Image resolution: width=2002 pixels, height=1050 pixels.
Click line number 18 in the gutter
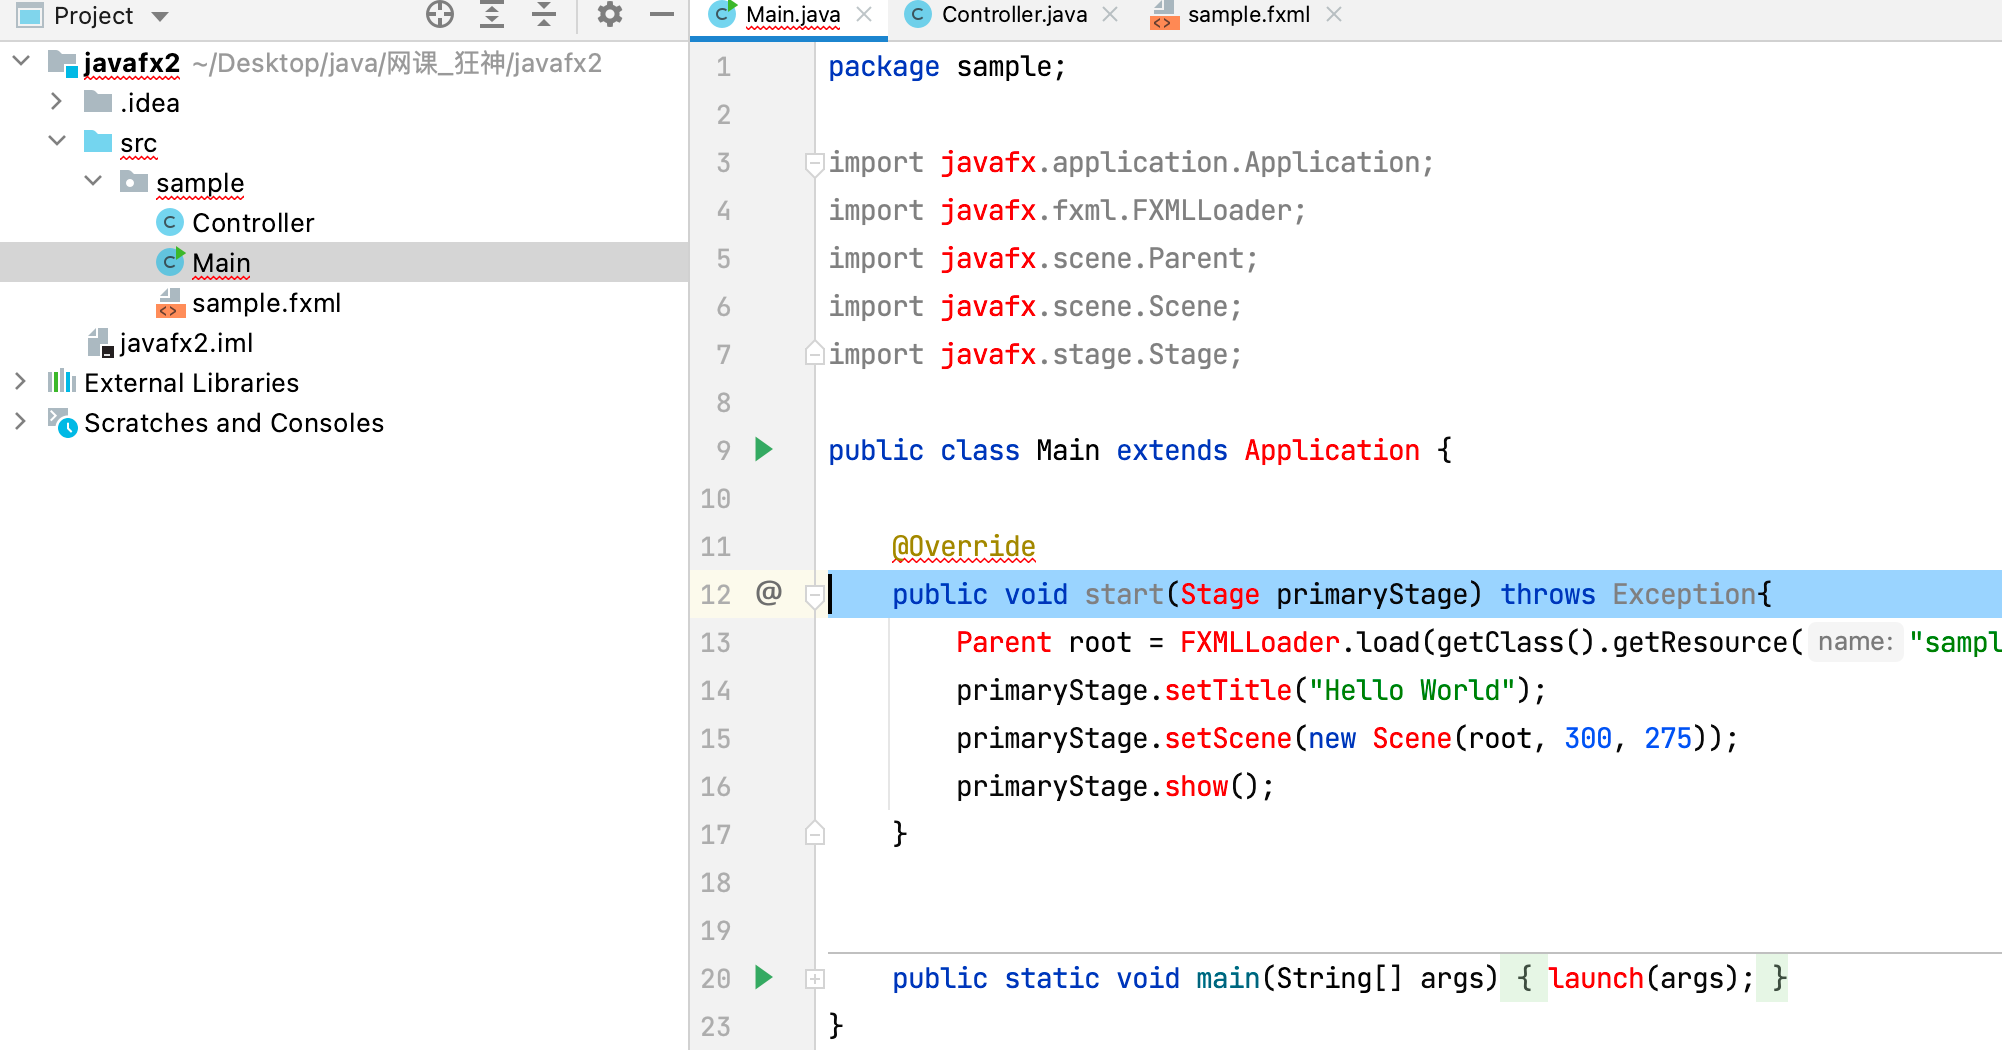[x=715, y=882]
